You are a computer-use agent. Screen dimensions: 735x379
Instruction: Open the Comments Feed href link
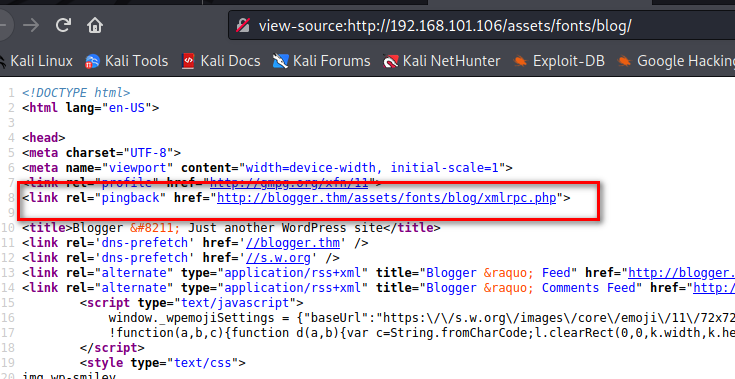714,288
